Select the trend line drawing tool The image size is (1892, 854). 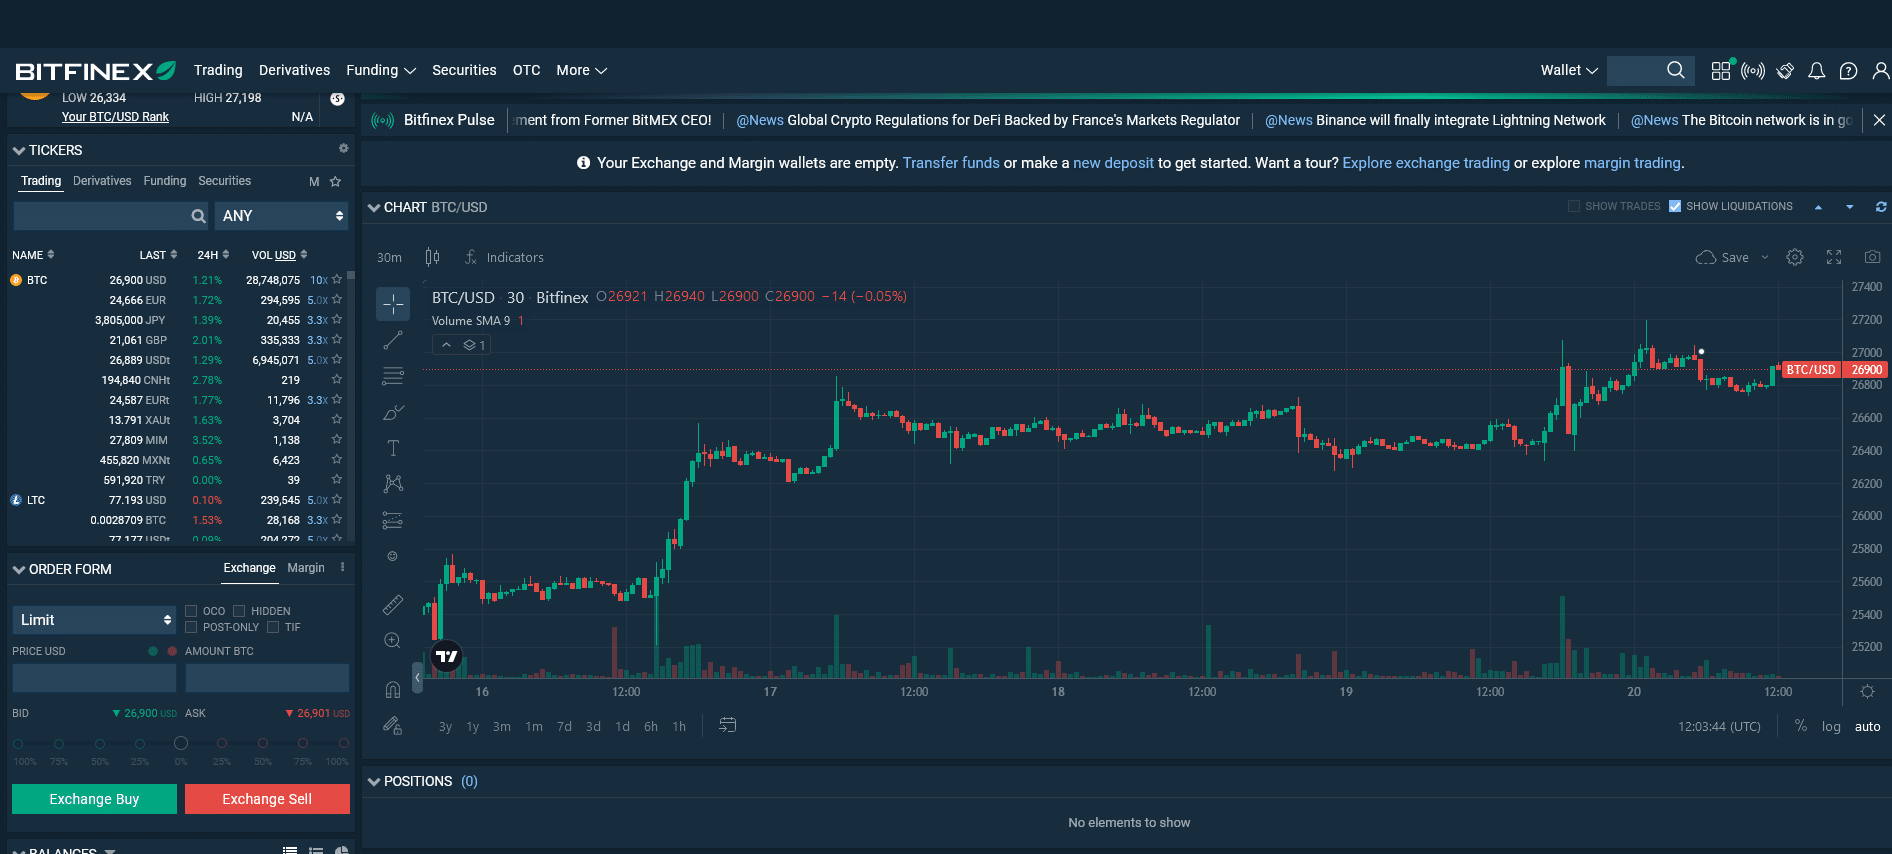tap(393, 340)
